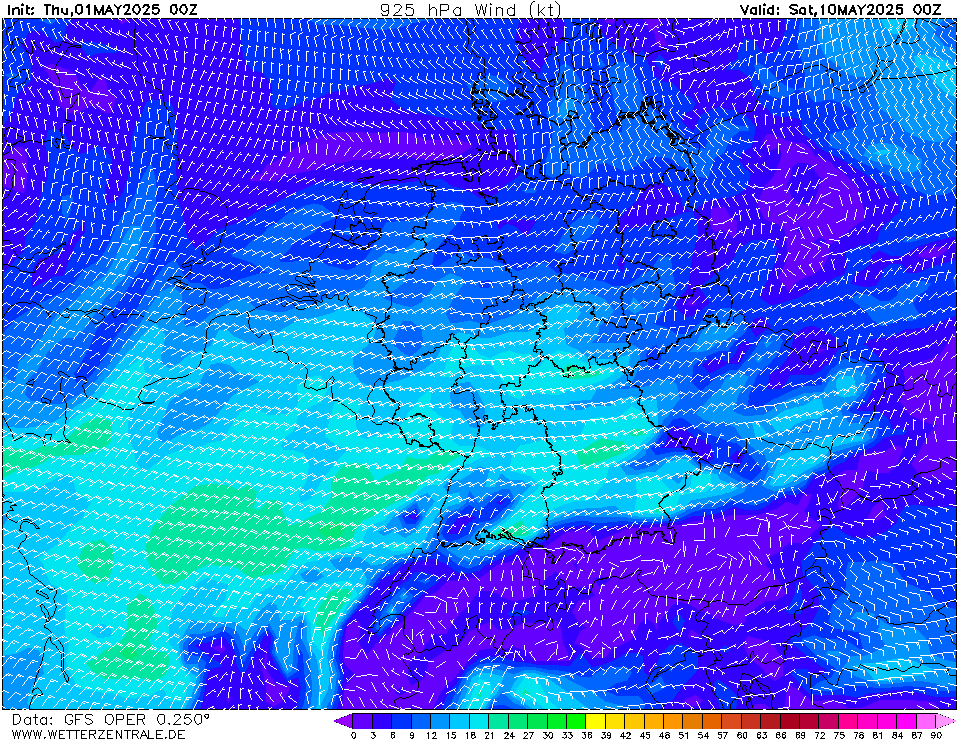This screenshot has height=741, width=959.
Task: Click the '39' label on the color scale
Action: point(606,735)
